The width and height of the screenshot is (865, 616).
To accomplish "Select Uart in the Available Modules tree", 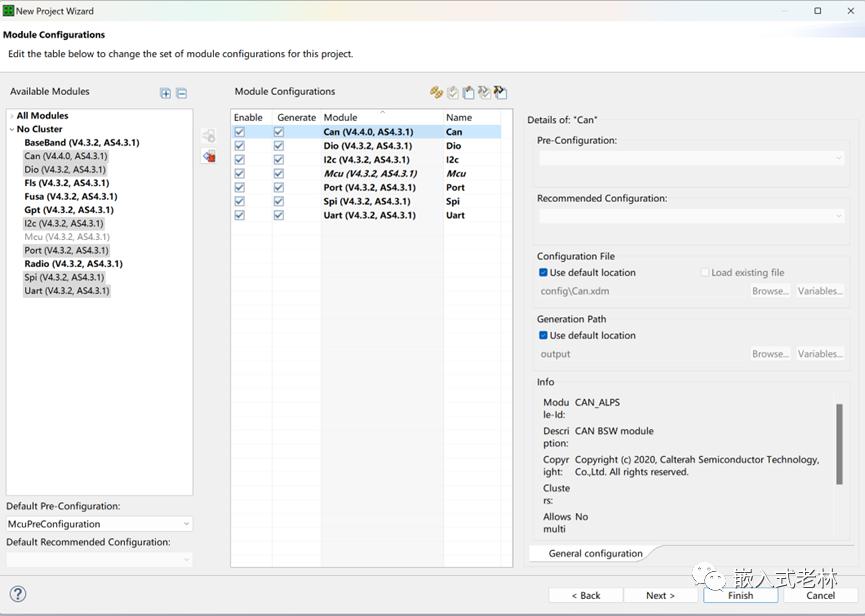I will pos(67,291).
